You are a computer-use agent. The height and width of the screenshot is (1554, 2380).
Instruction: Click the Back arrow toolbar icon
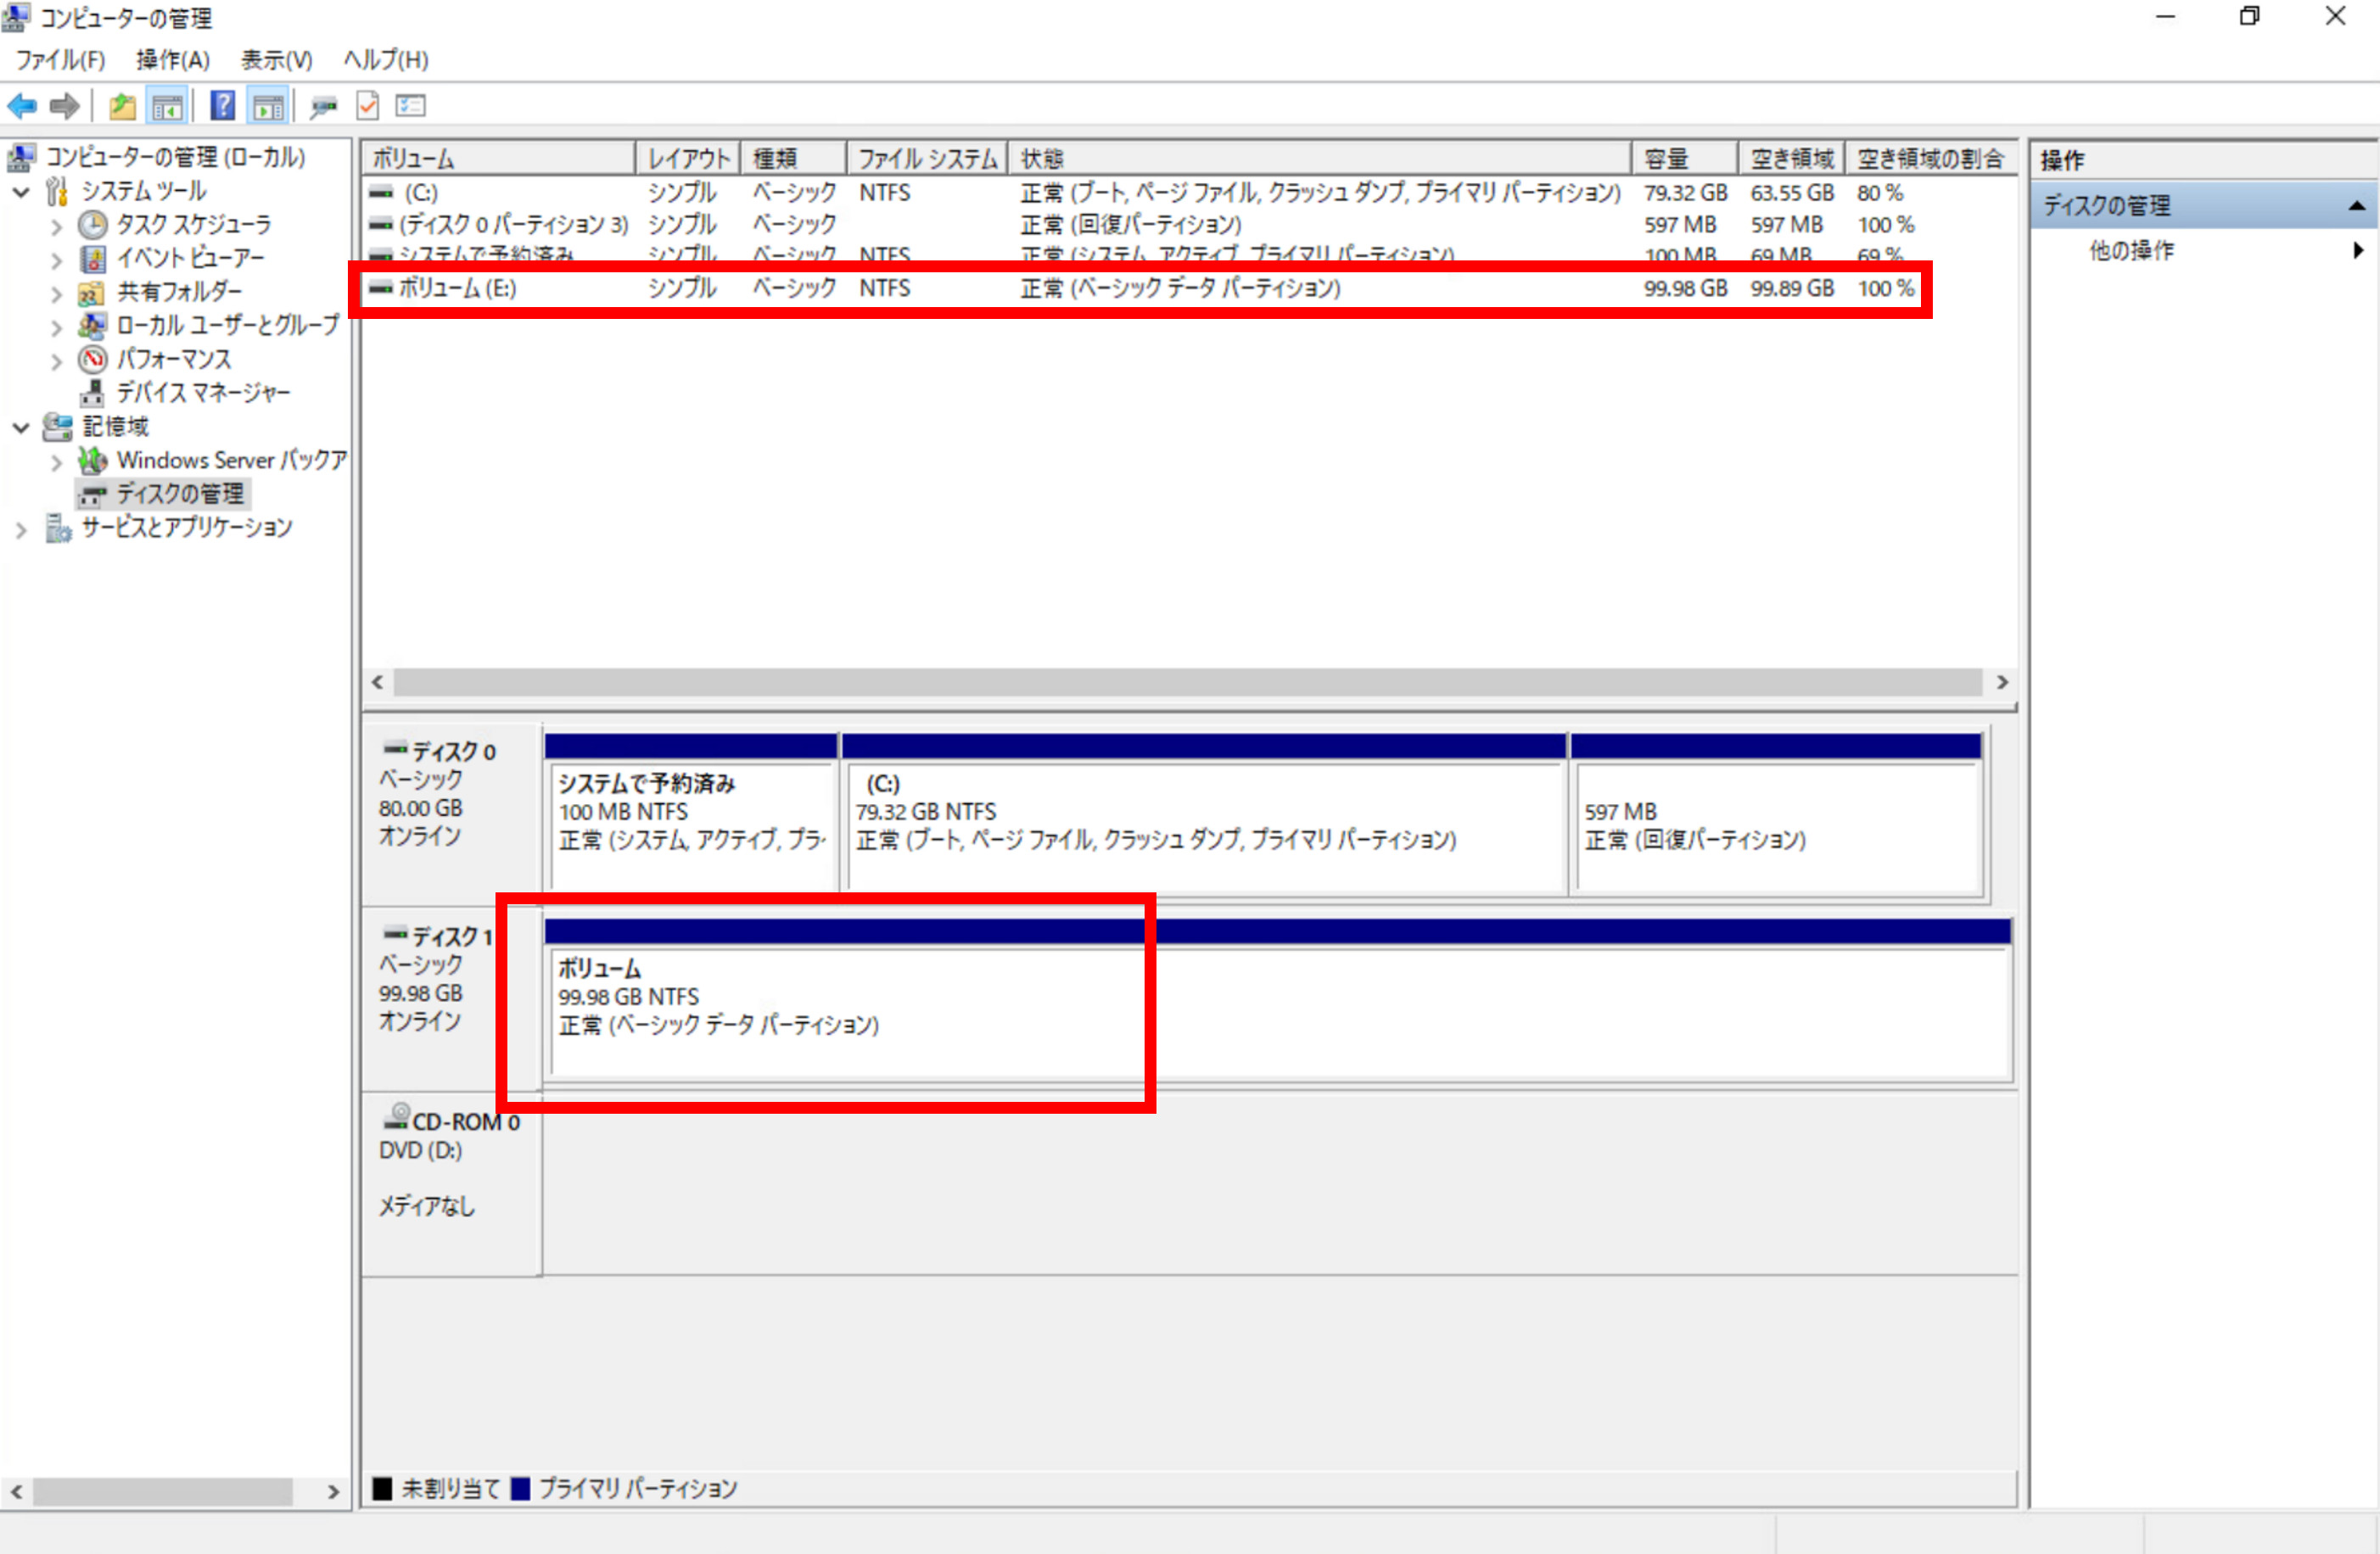tap(22, 106)
